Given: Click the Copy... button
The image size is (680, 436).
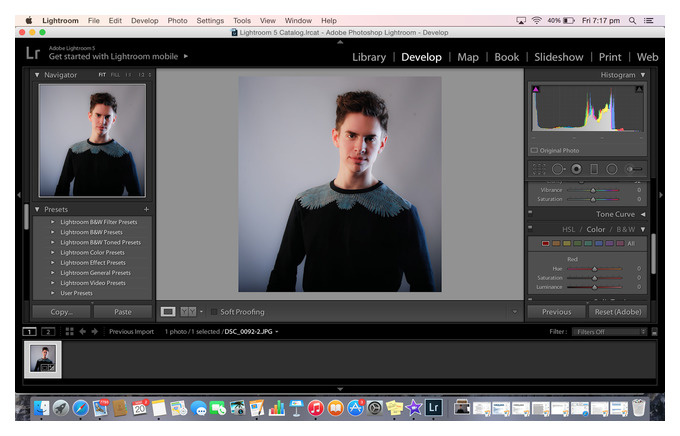Looking at the screenshot, I should tap(61, 311).
